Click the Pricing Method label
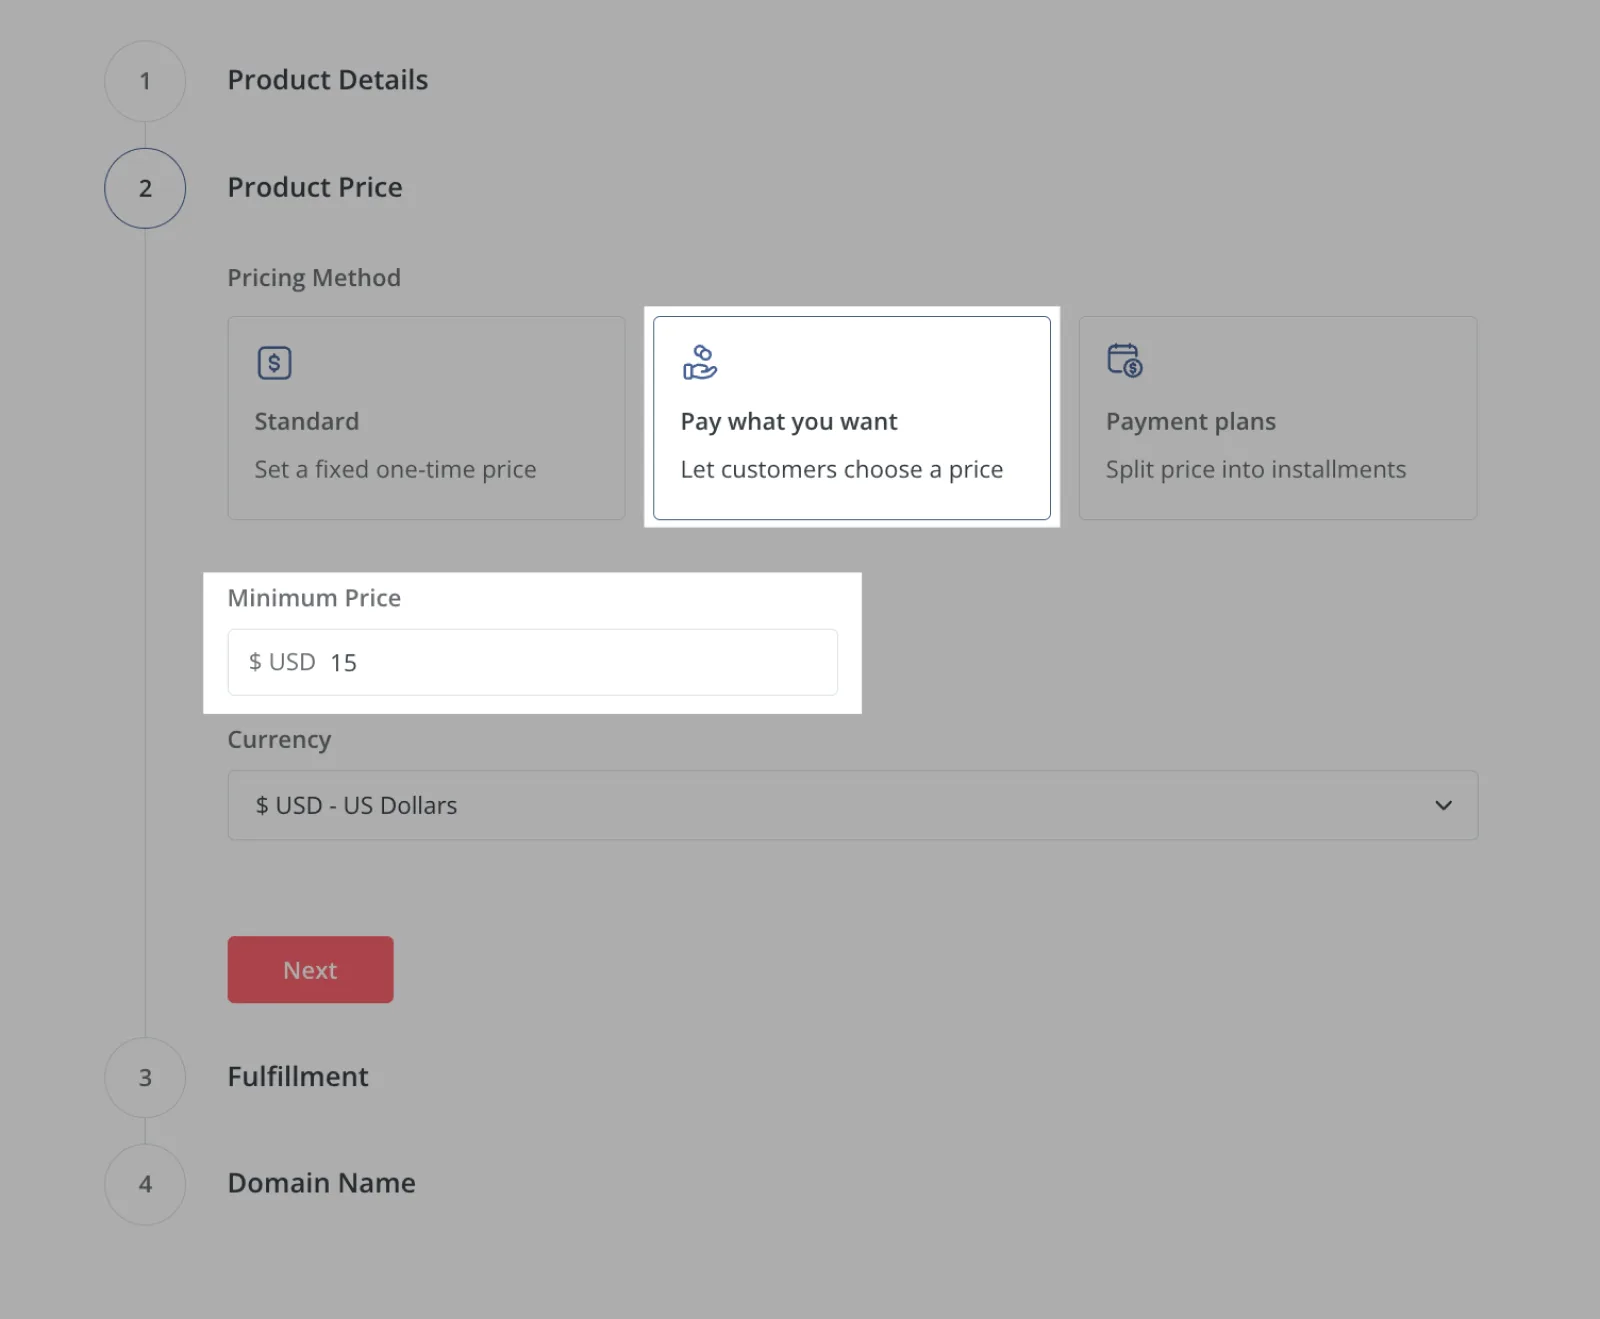 [313, 277]
